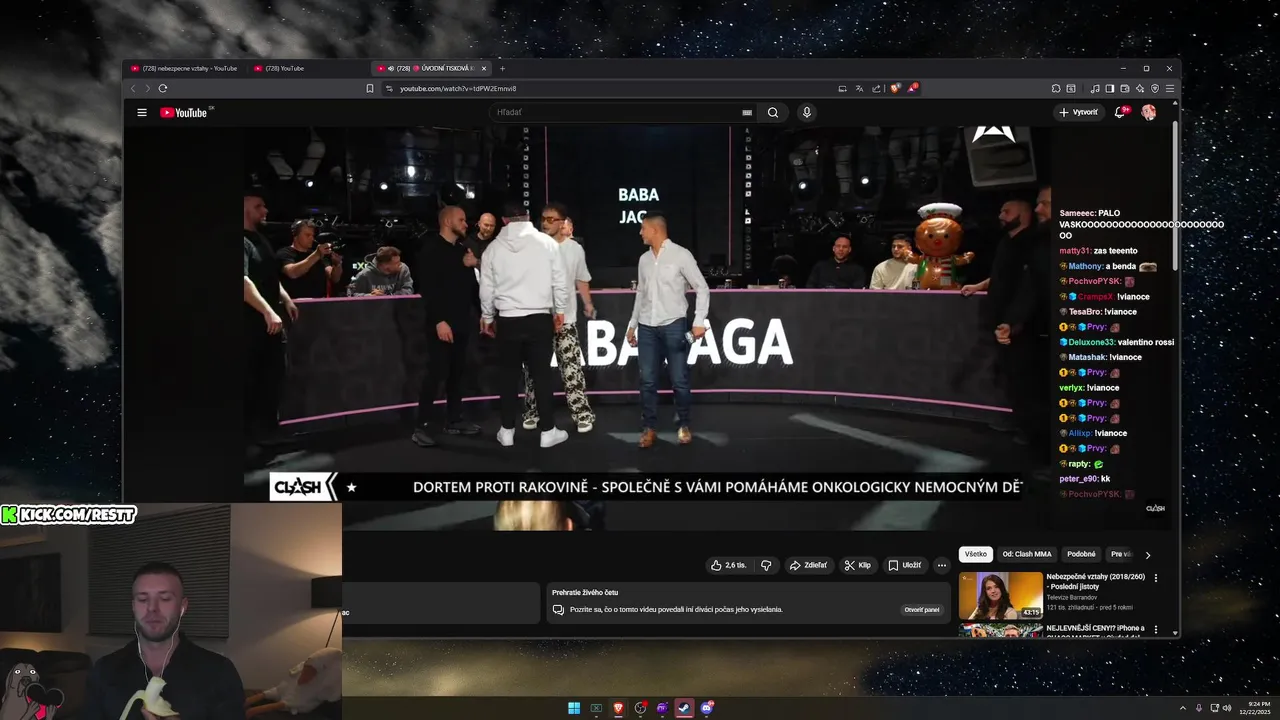The width and height of the screenshot is (1280, 720).
Task: Open Brave Rewards triangle icon
Action: (x=913, y=88)
